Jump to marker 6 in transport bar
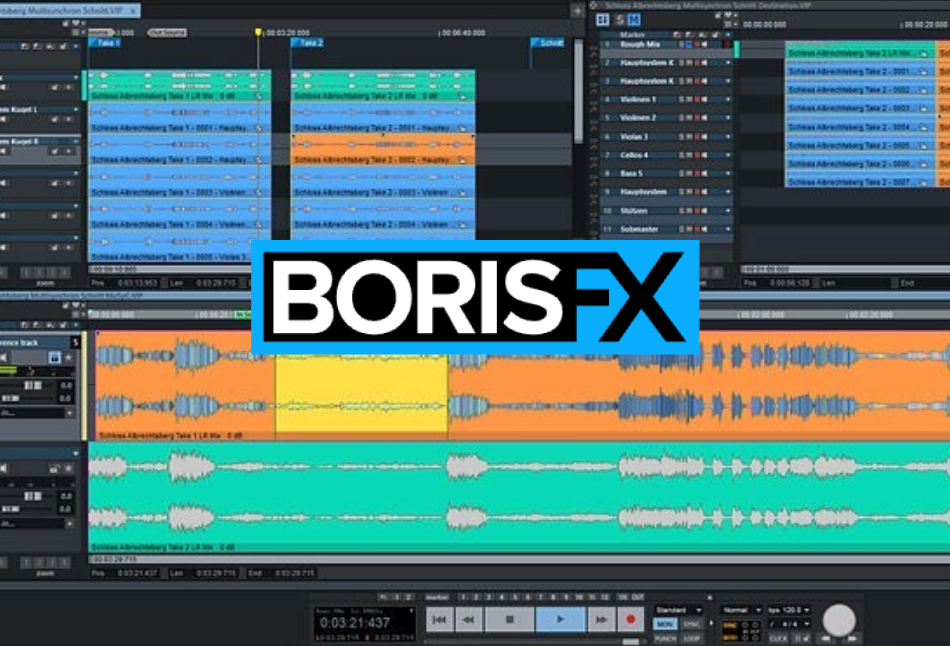The image size is (950, 646). (x=528, y=598)
